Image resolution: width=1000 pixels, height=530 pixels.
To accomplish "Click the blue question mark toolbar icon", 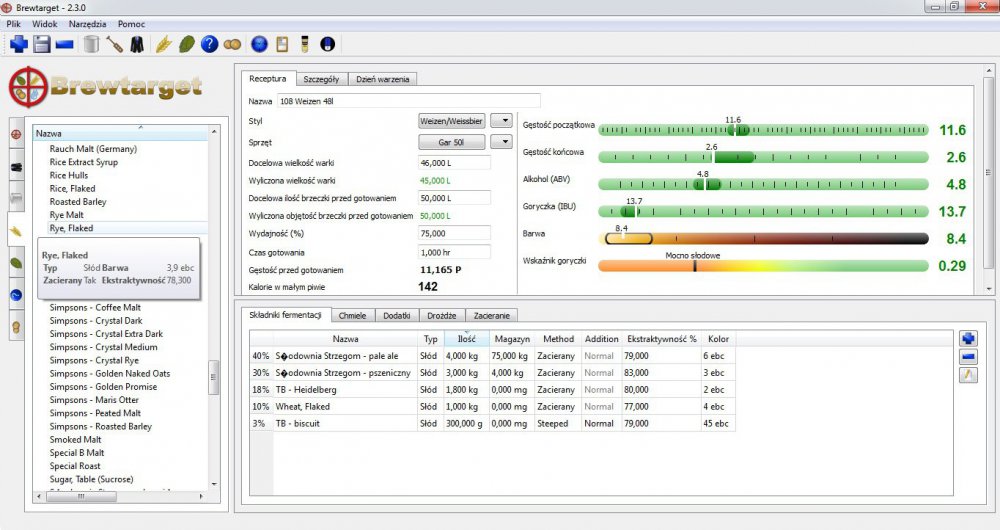I will click(209, 44).
